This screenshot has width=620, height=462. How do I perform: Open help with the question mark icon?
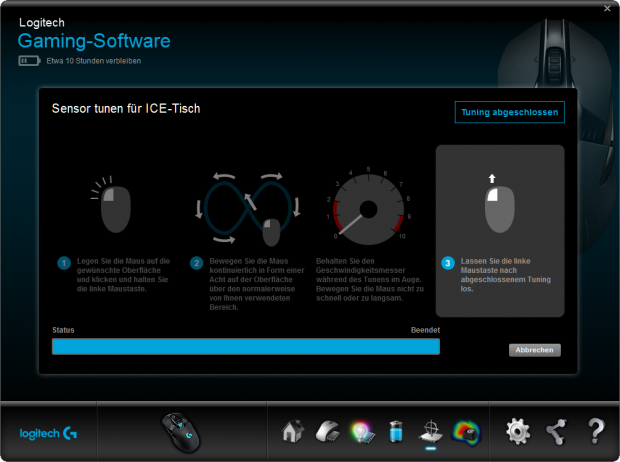(x=595, y=431)
